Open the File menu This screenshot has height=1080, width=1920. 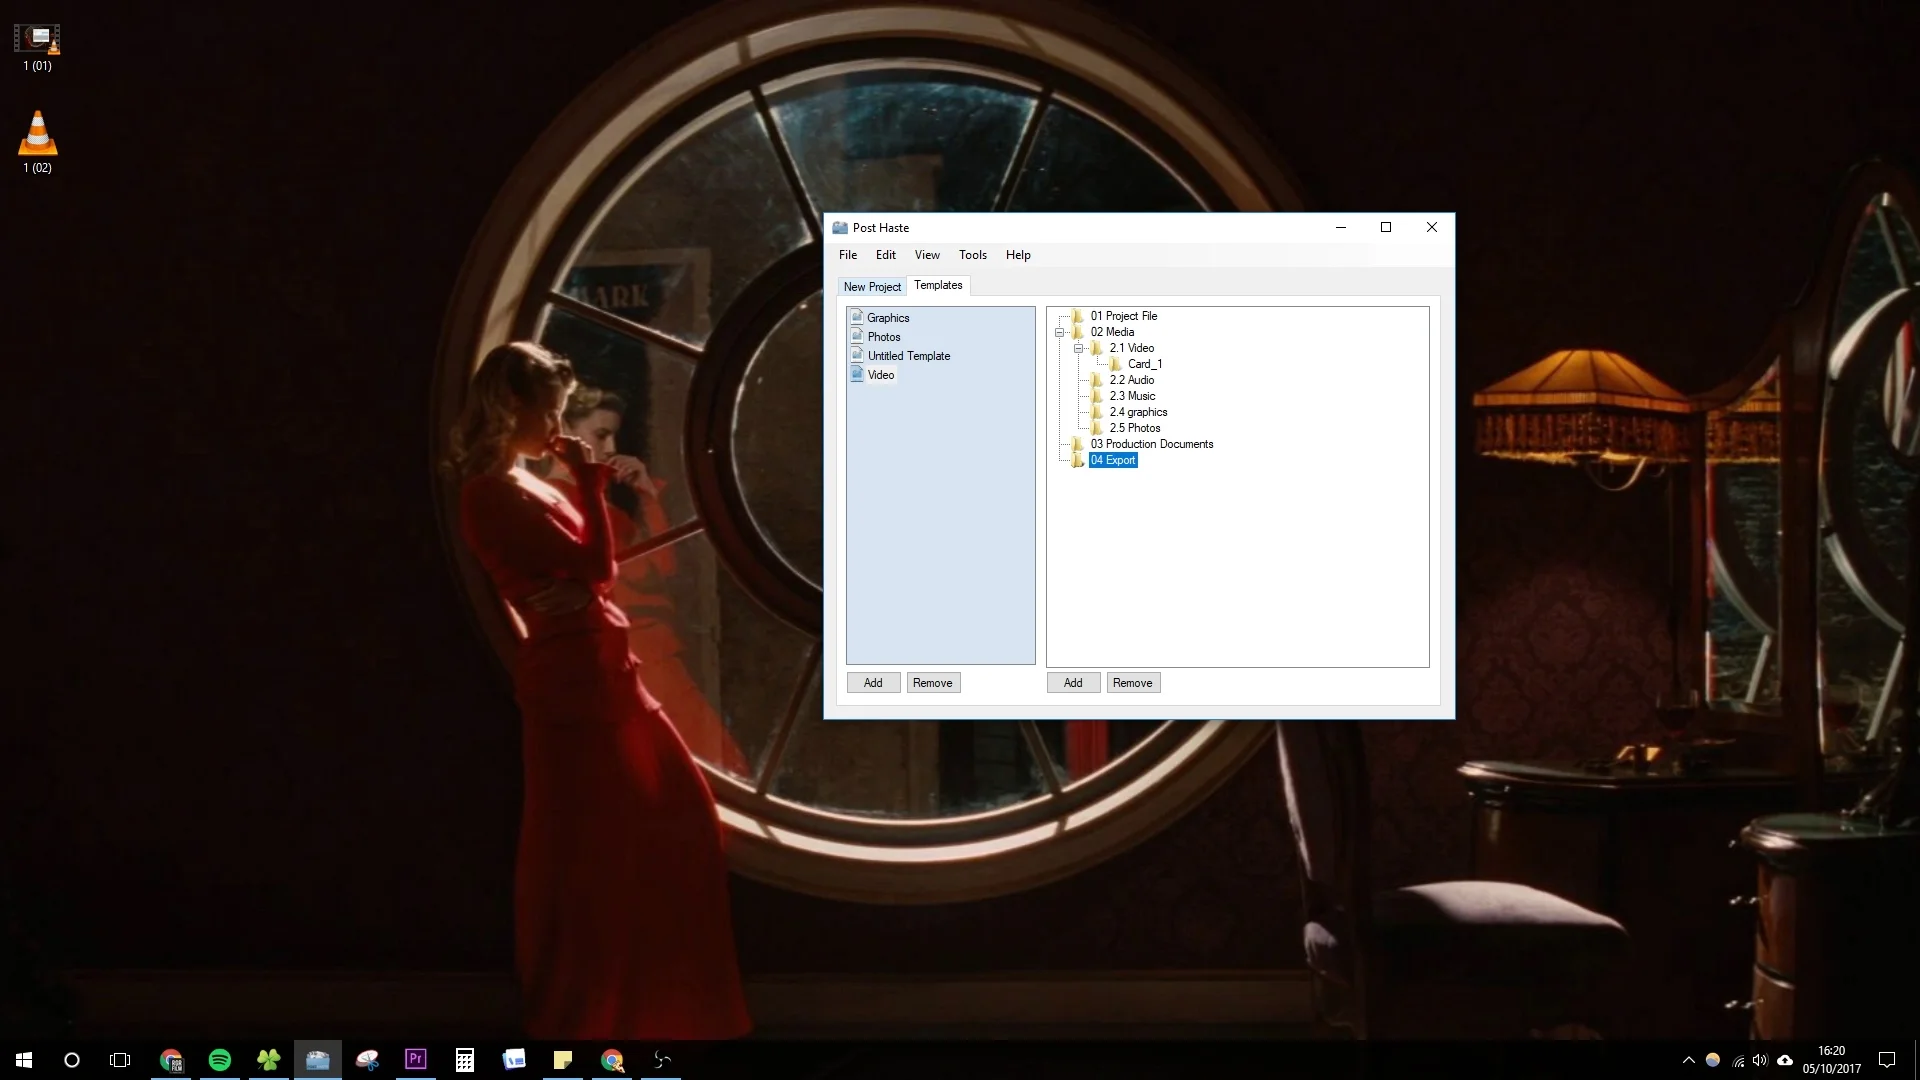point(848,255)
